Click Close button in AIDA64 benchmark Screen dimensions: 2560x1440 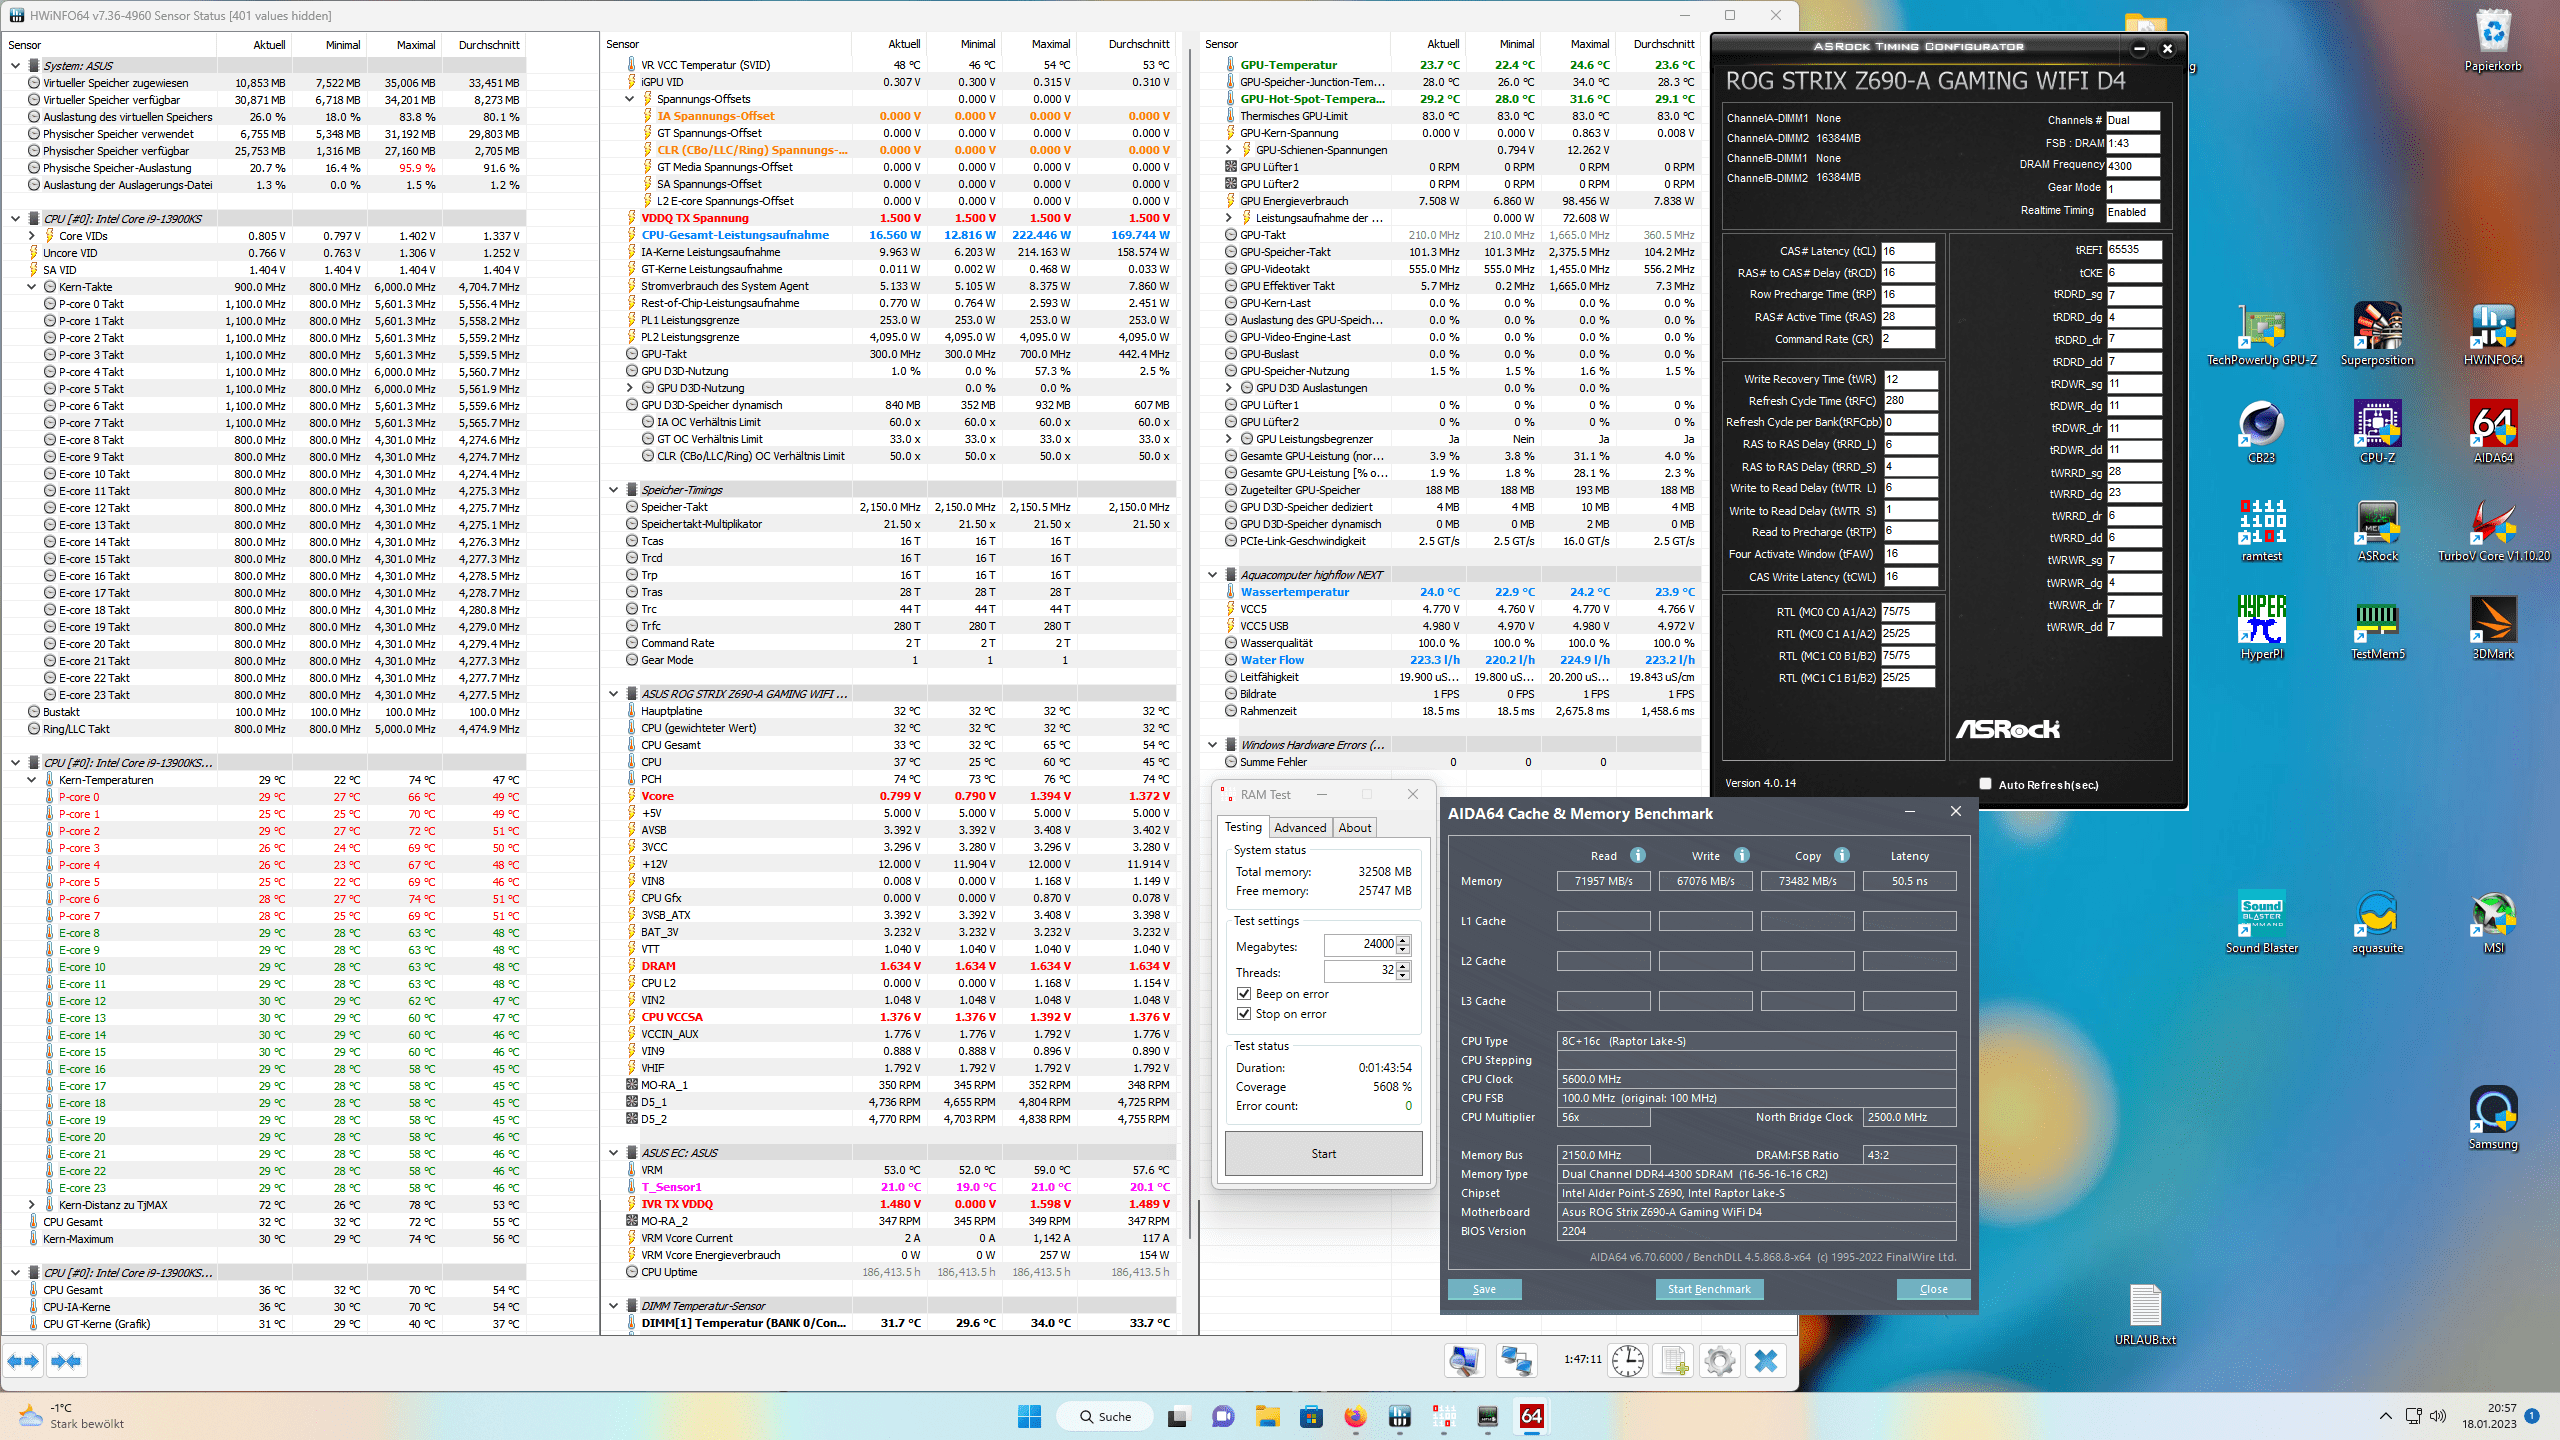pos(1933,1289)
